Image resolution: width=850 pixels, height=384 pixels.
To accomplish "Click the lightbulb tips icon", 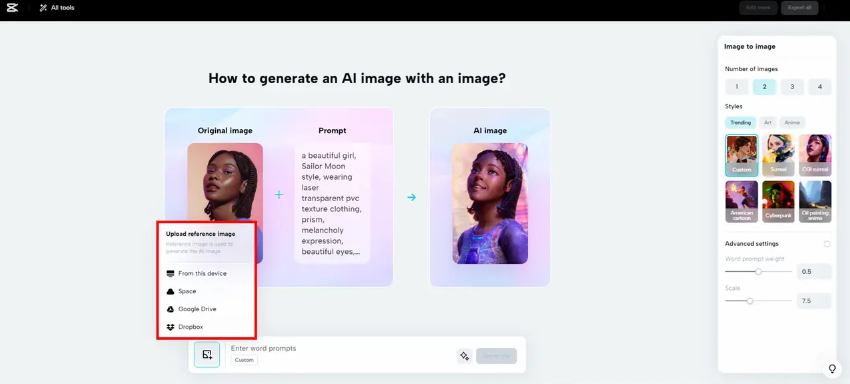I will point(832,369).
